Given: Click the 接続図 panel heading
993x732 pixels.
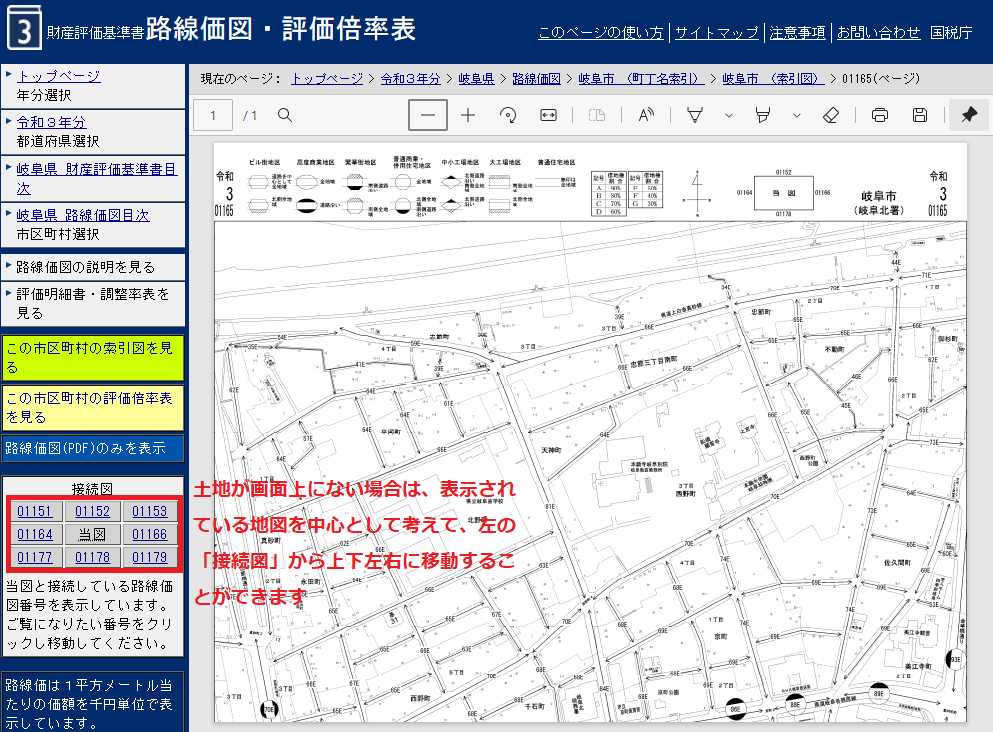Looking at the screenshot, I should tap(92, 489).
